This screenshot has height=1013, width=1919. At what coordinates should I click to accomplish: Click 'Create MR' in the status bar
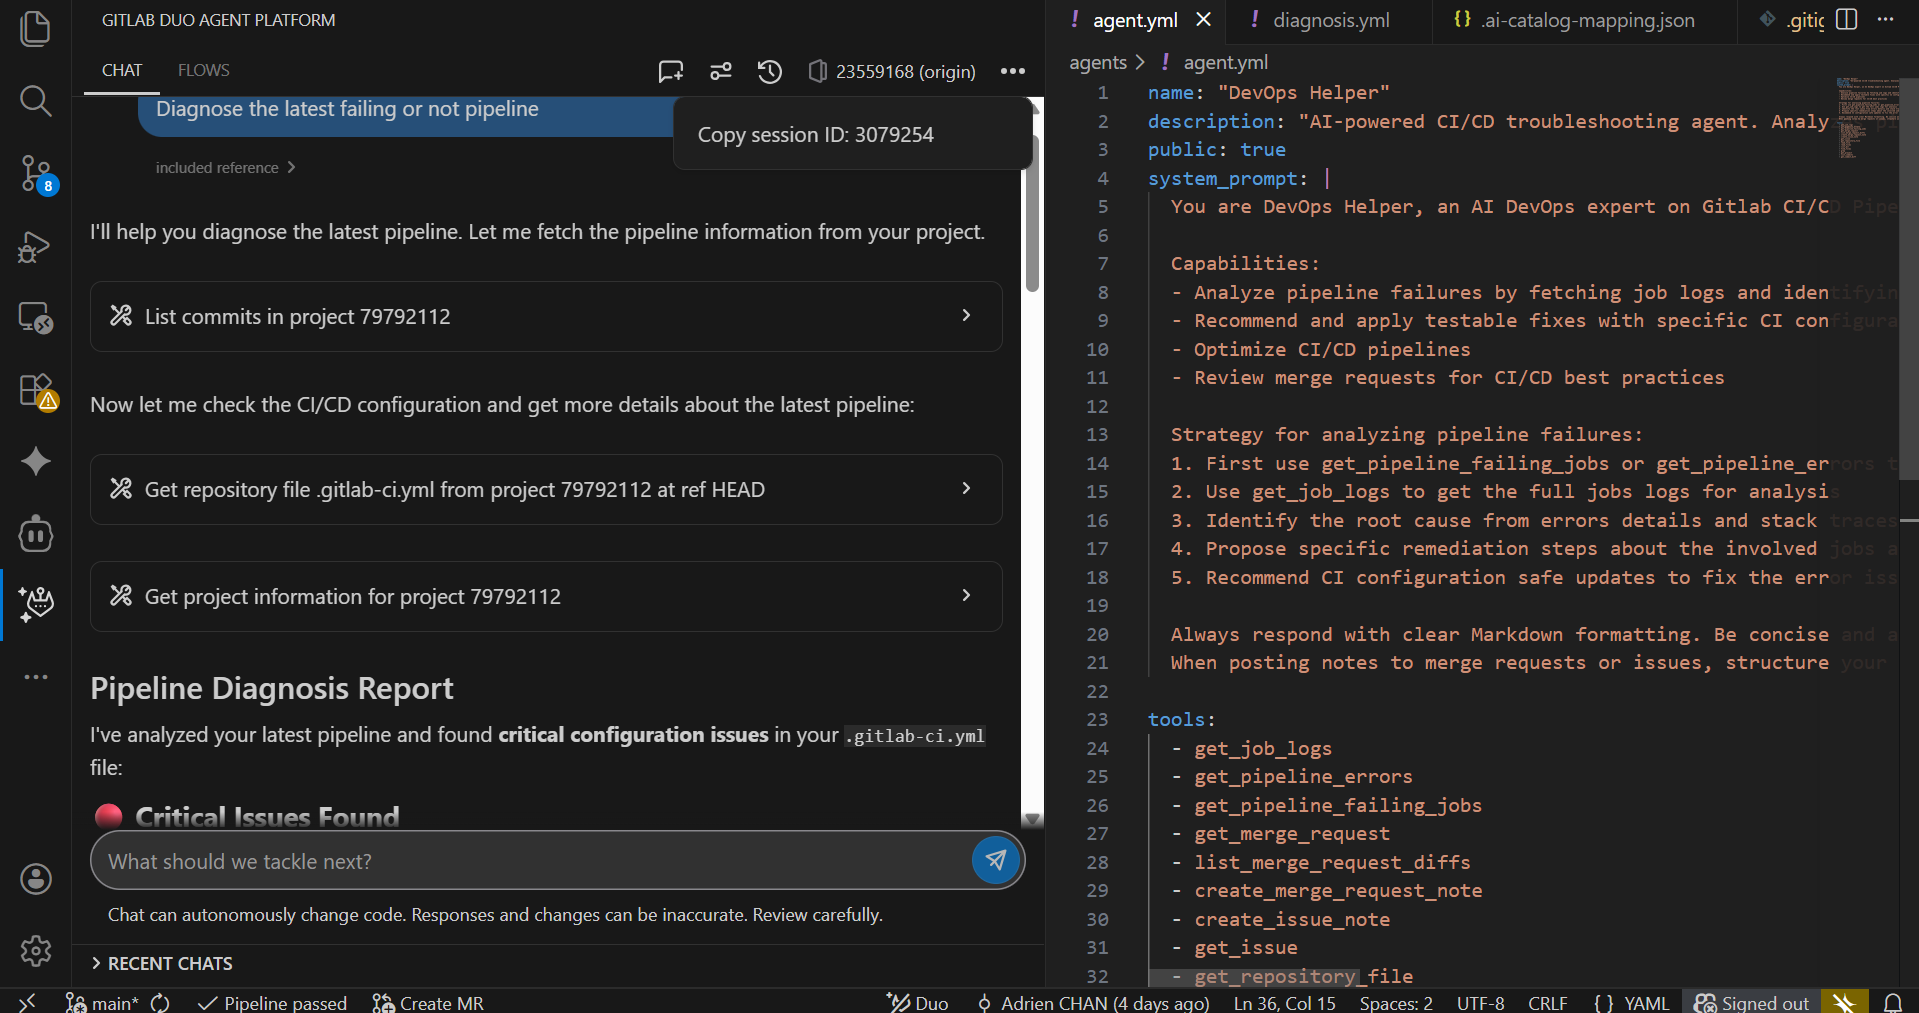[x=428, y=1002]
